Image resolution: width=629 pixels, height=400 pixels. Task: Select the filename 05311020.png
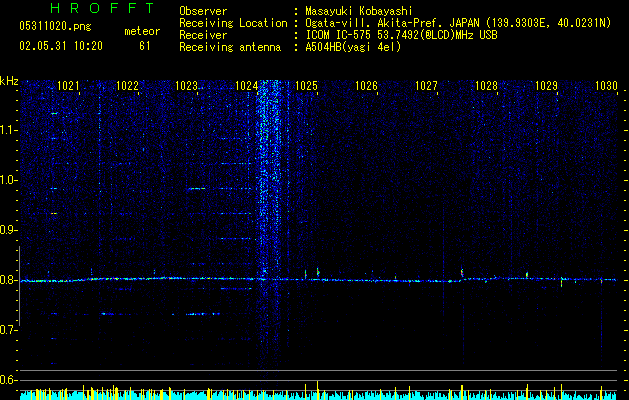tap(55, 27)
